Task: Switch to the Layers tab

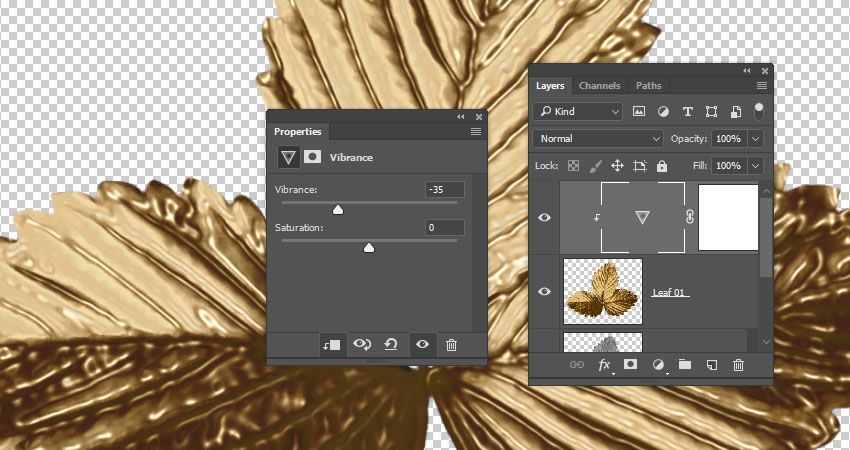Action: [550, 86]
